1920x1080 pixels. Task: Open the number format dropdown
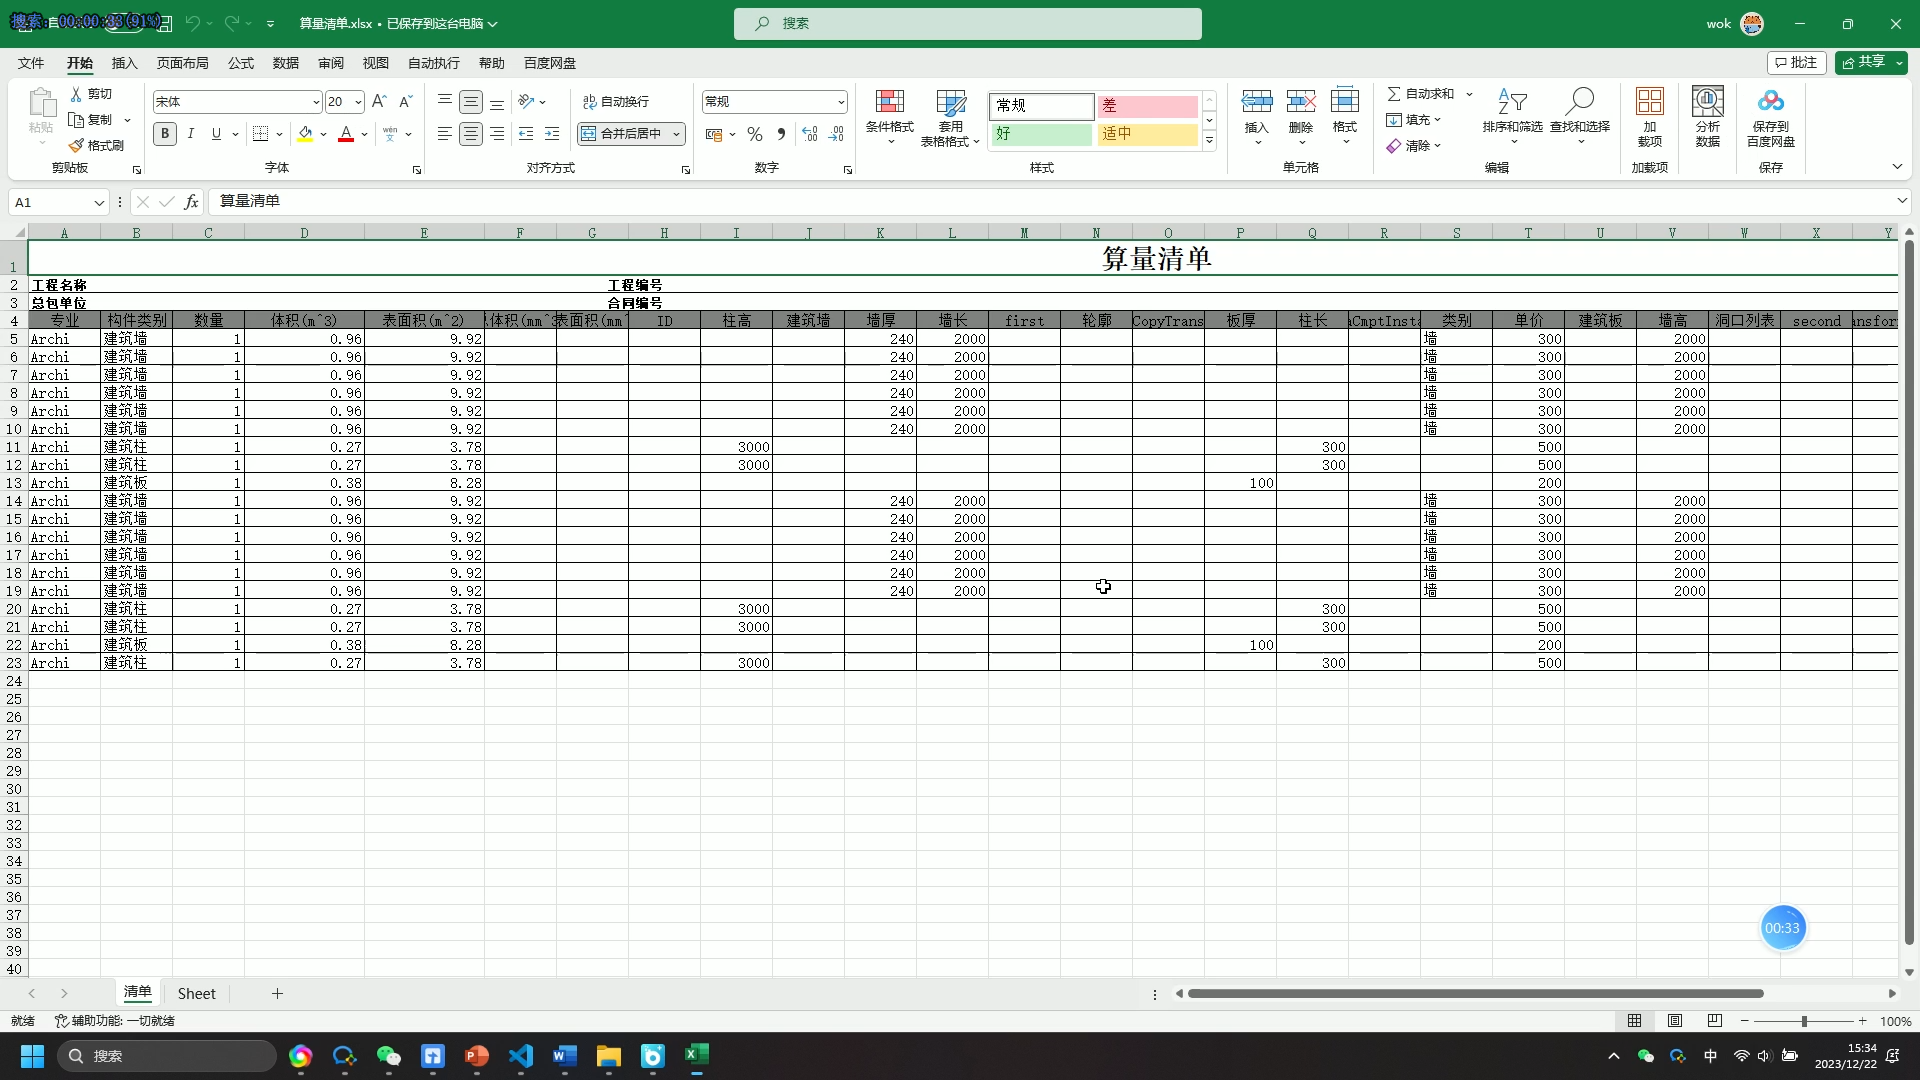point(840,102)
